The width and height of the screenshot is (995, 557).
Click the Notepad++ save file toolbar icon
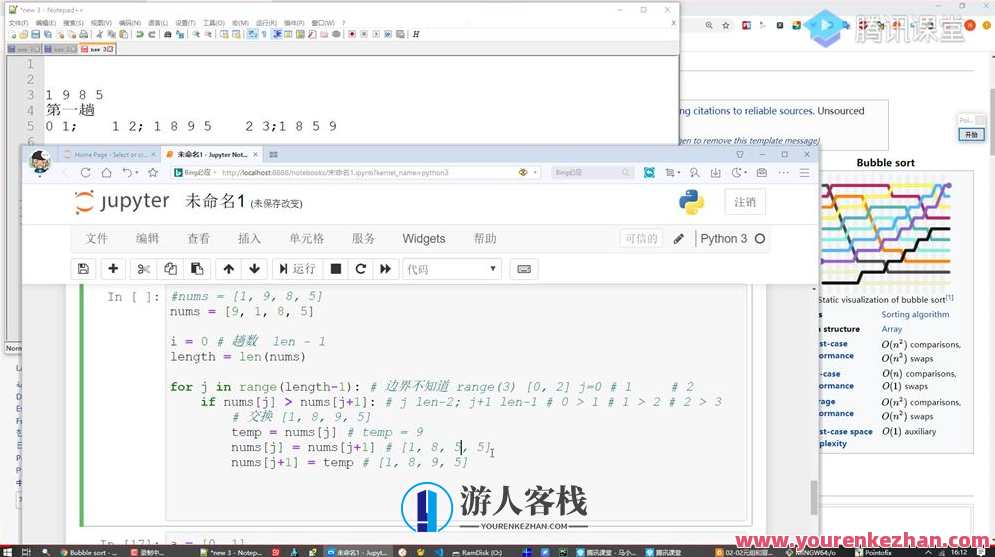coord(36,34)
